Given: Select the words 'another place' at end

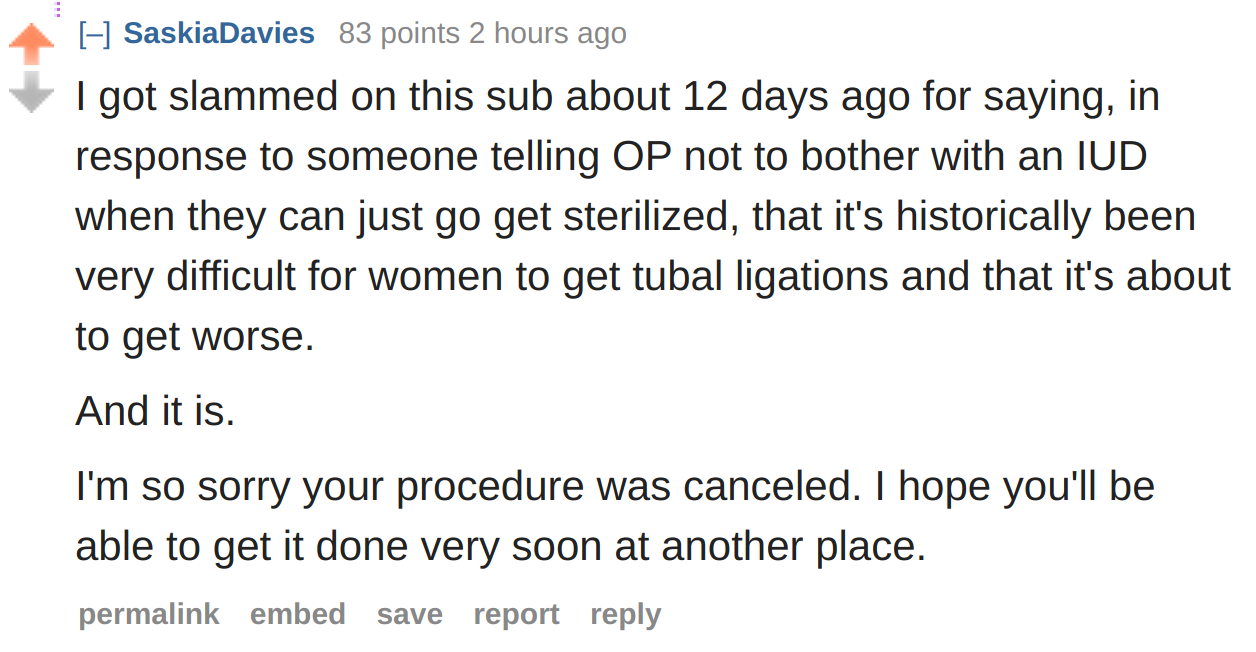Looking at the screenshot, I should 788,547.
